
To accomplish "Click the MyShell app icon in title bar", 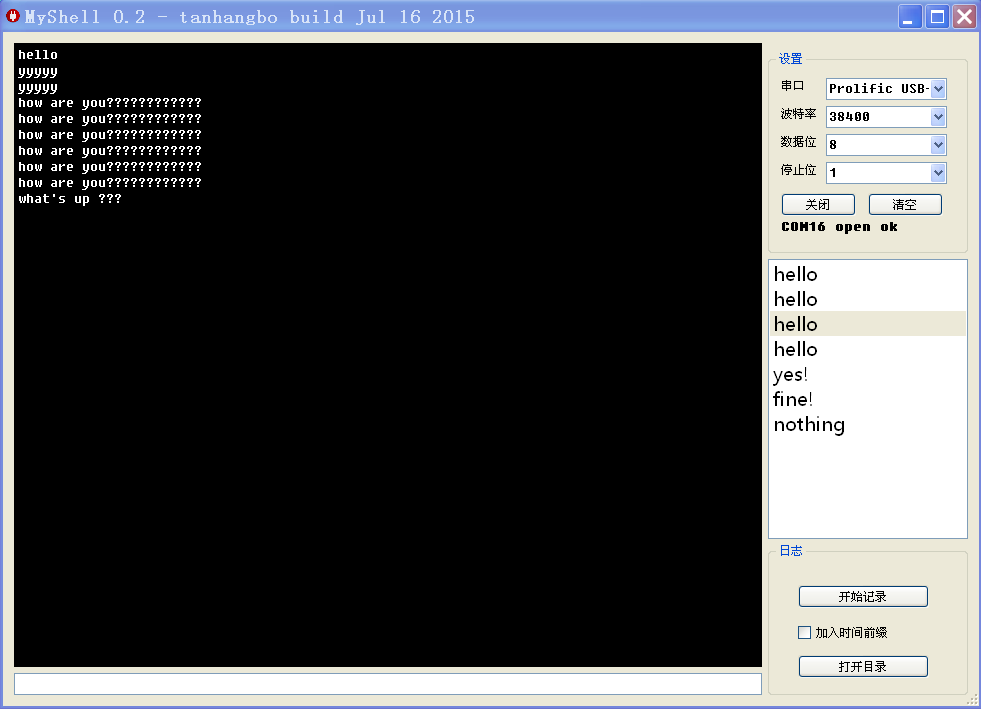I will pyautogui.click(x=13, y=16).
